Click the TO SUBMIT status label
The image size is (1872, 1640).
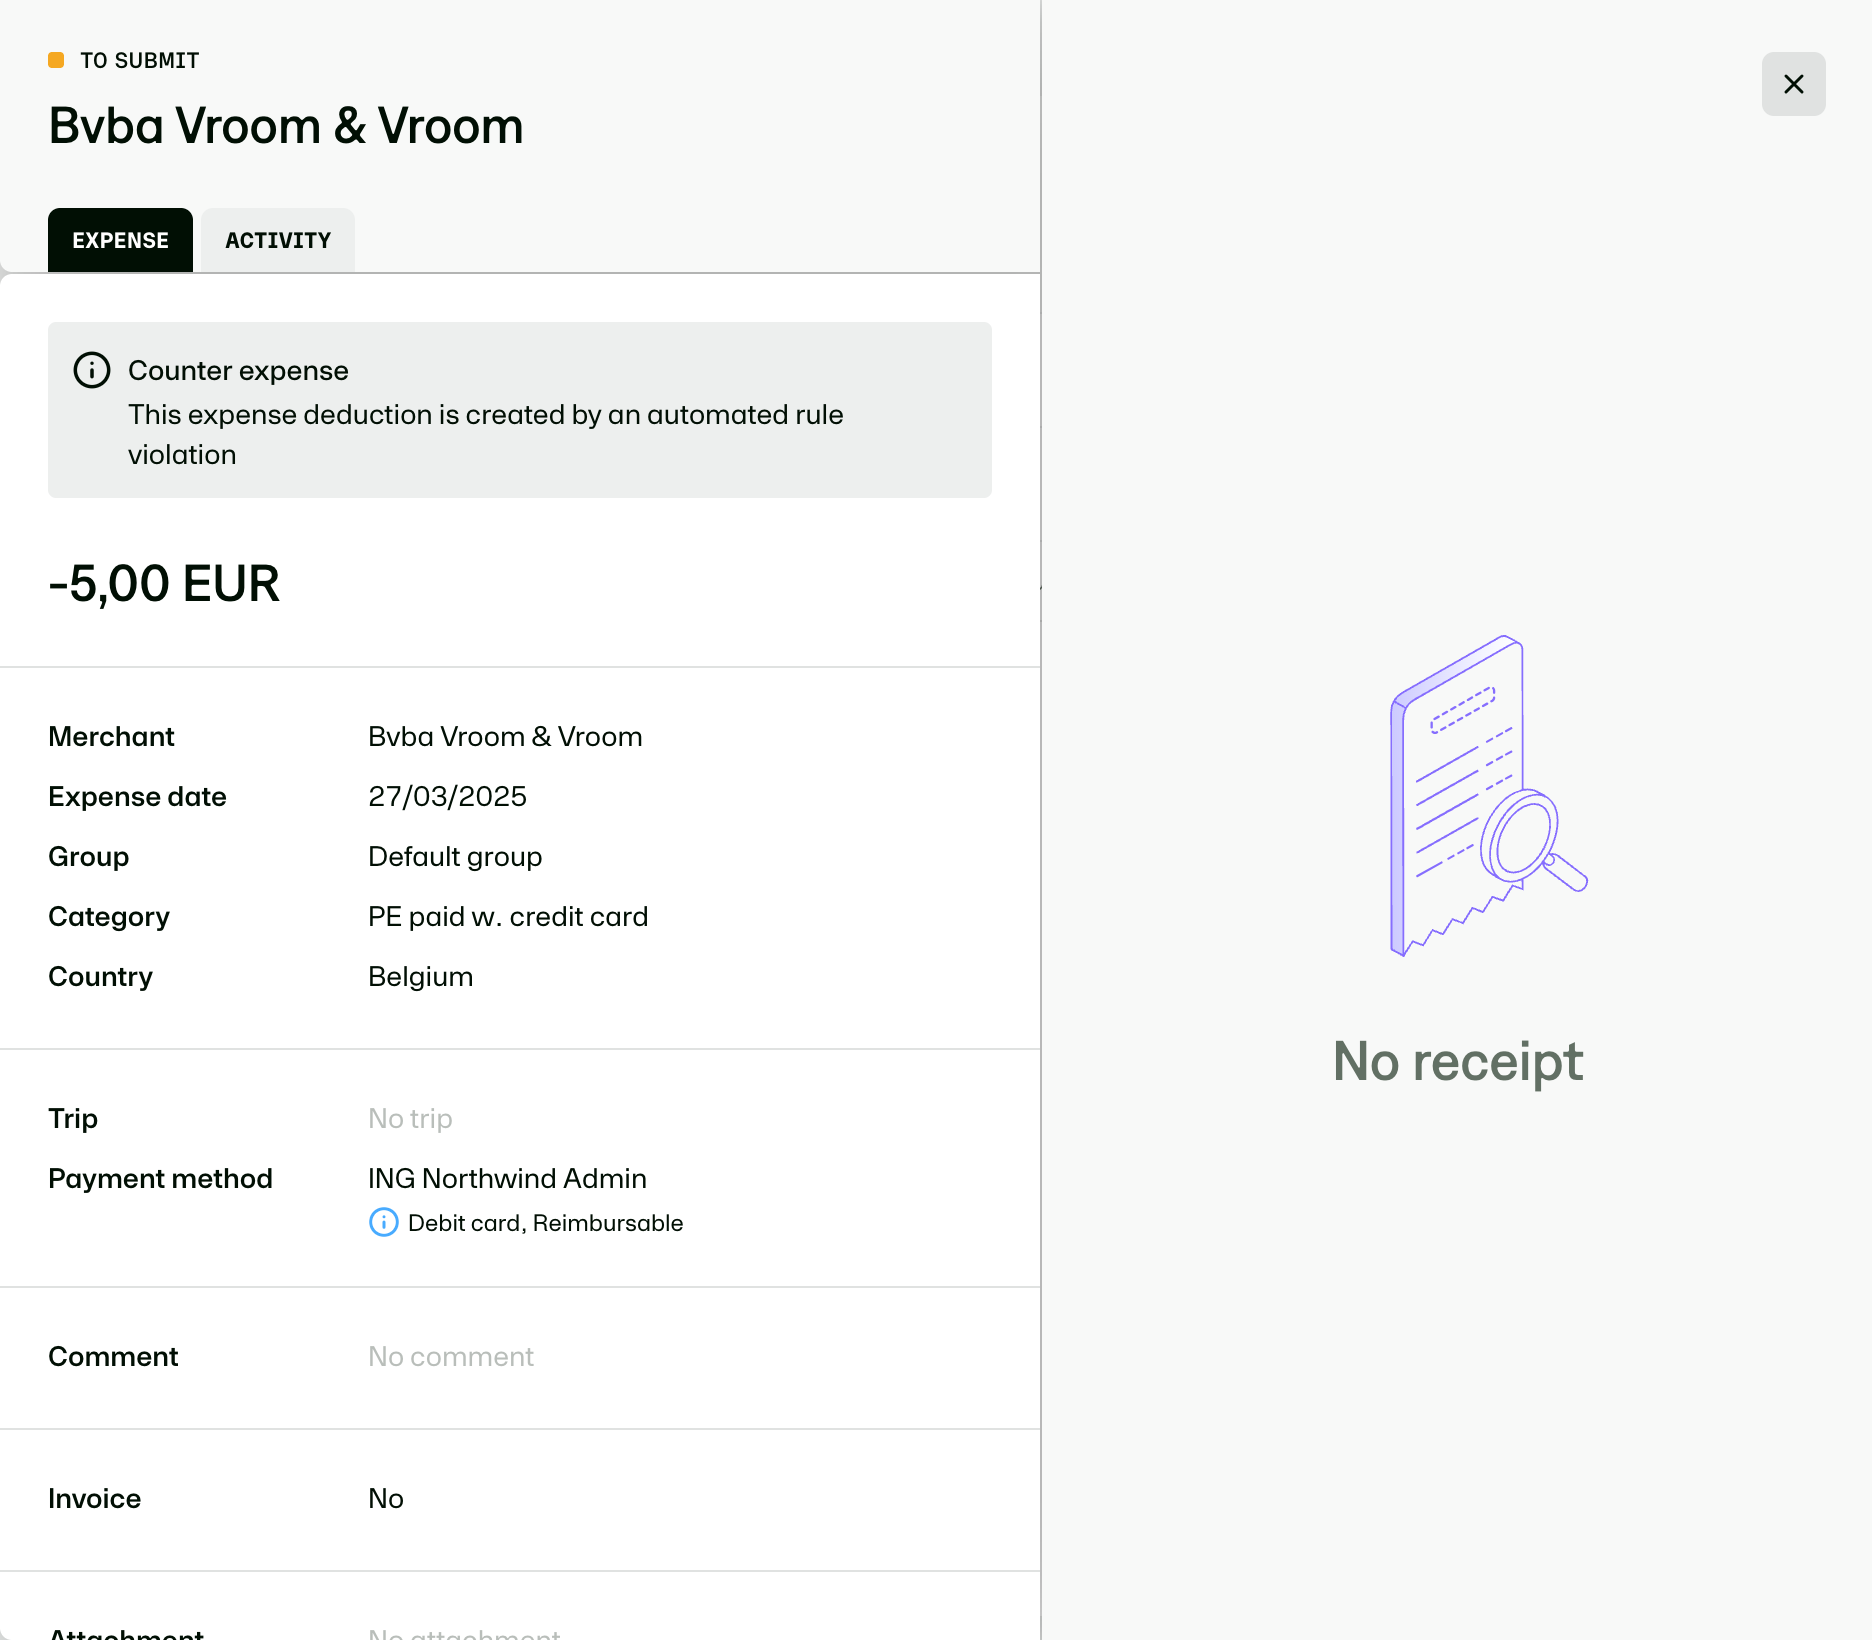(140, 60)
